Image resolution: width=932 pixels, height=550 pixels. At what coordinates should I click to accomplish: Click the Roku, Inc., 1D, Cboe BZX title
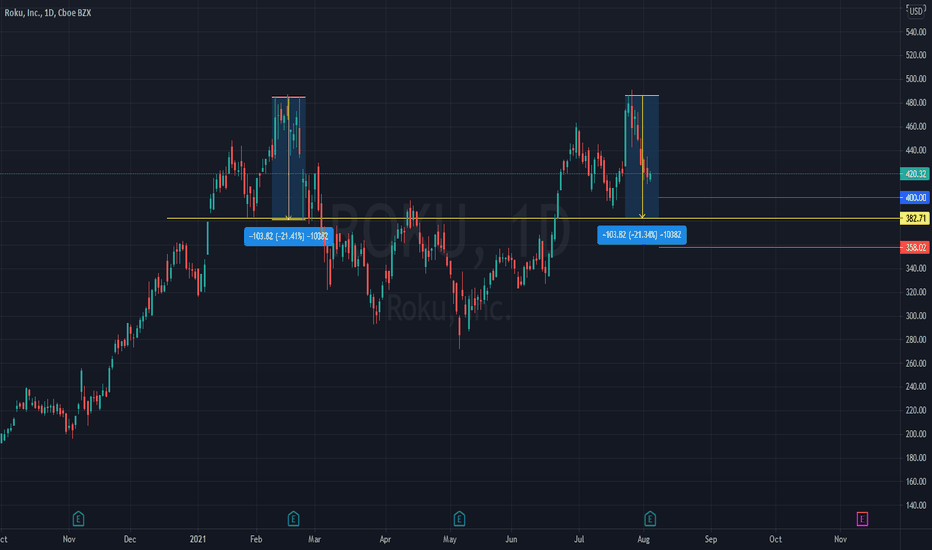(x=48, y=12)
